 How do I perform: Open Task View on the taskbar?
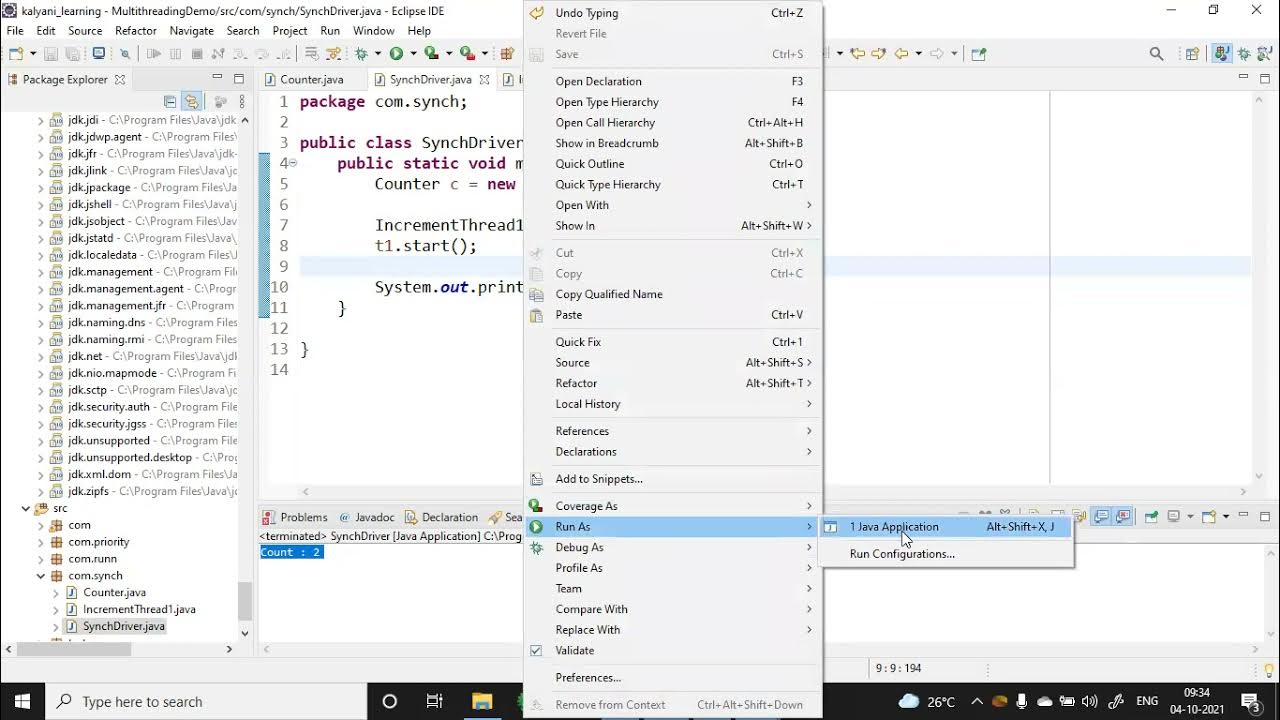(x=435, y=701)
